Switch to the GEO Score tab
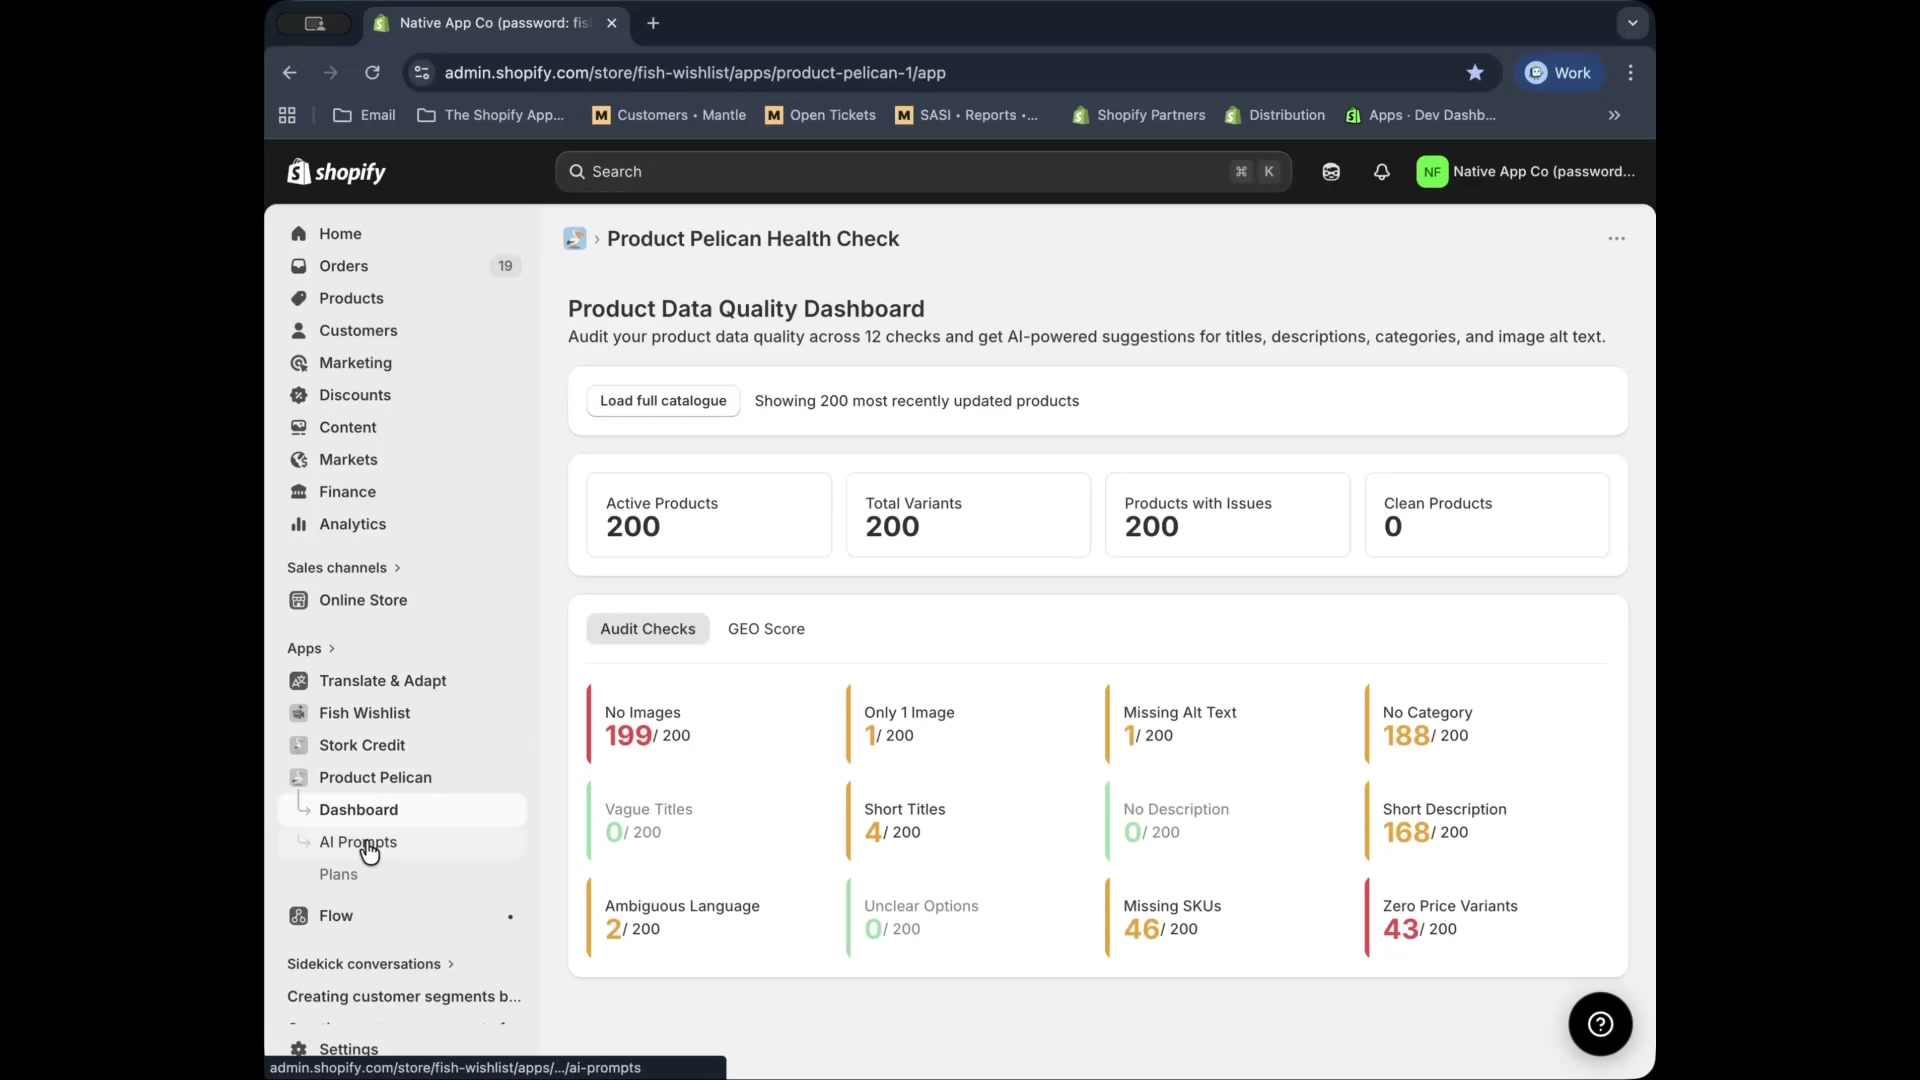The height and width of the screenshot is (1080, 1920). point(766,629)
